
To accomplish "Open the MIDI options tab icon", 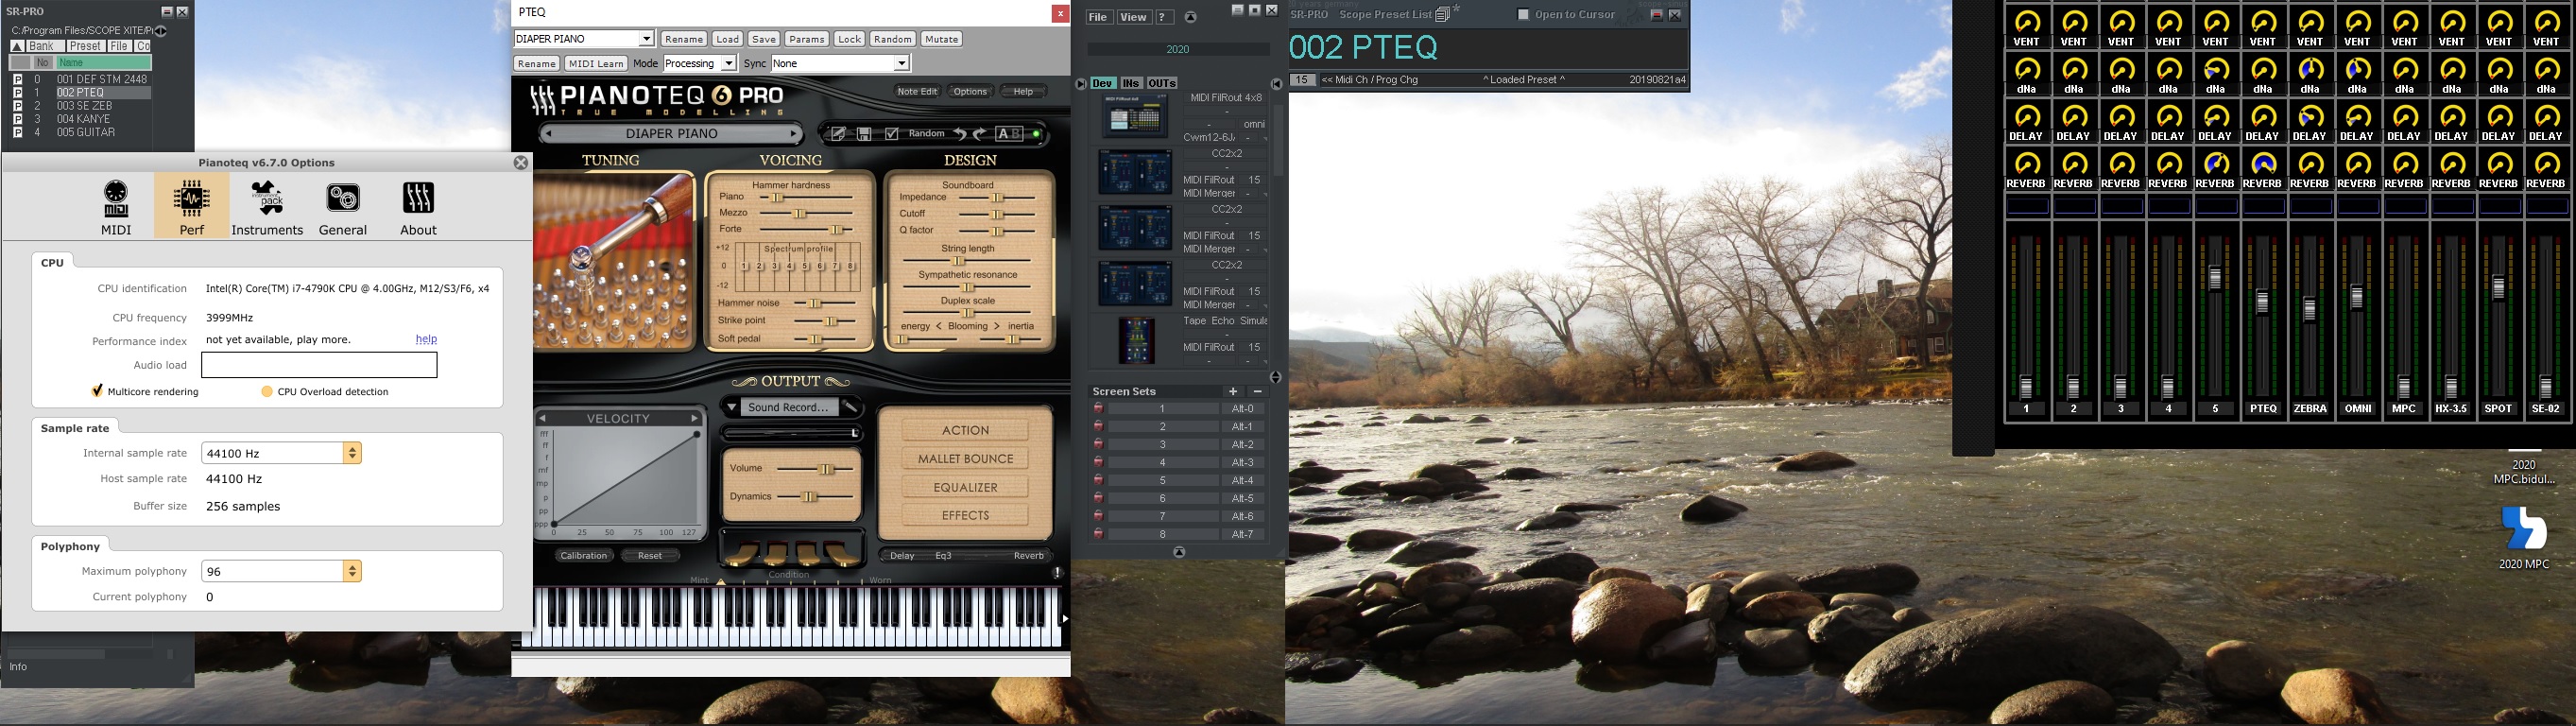I will [x=116, y=198].
